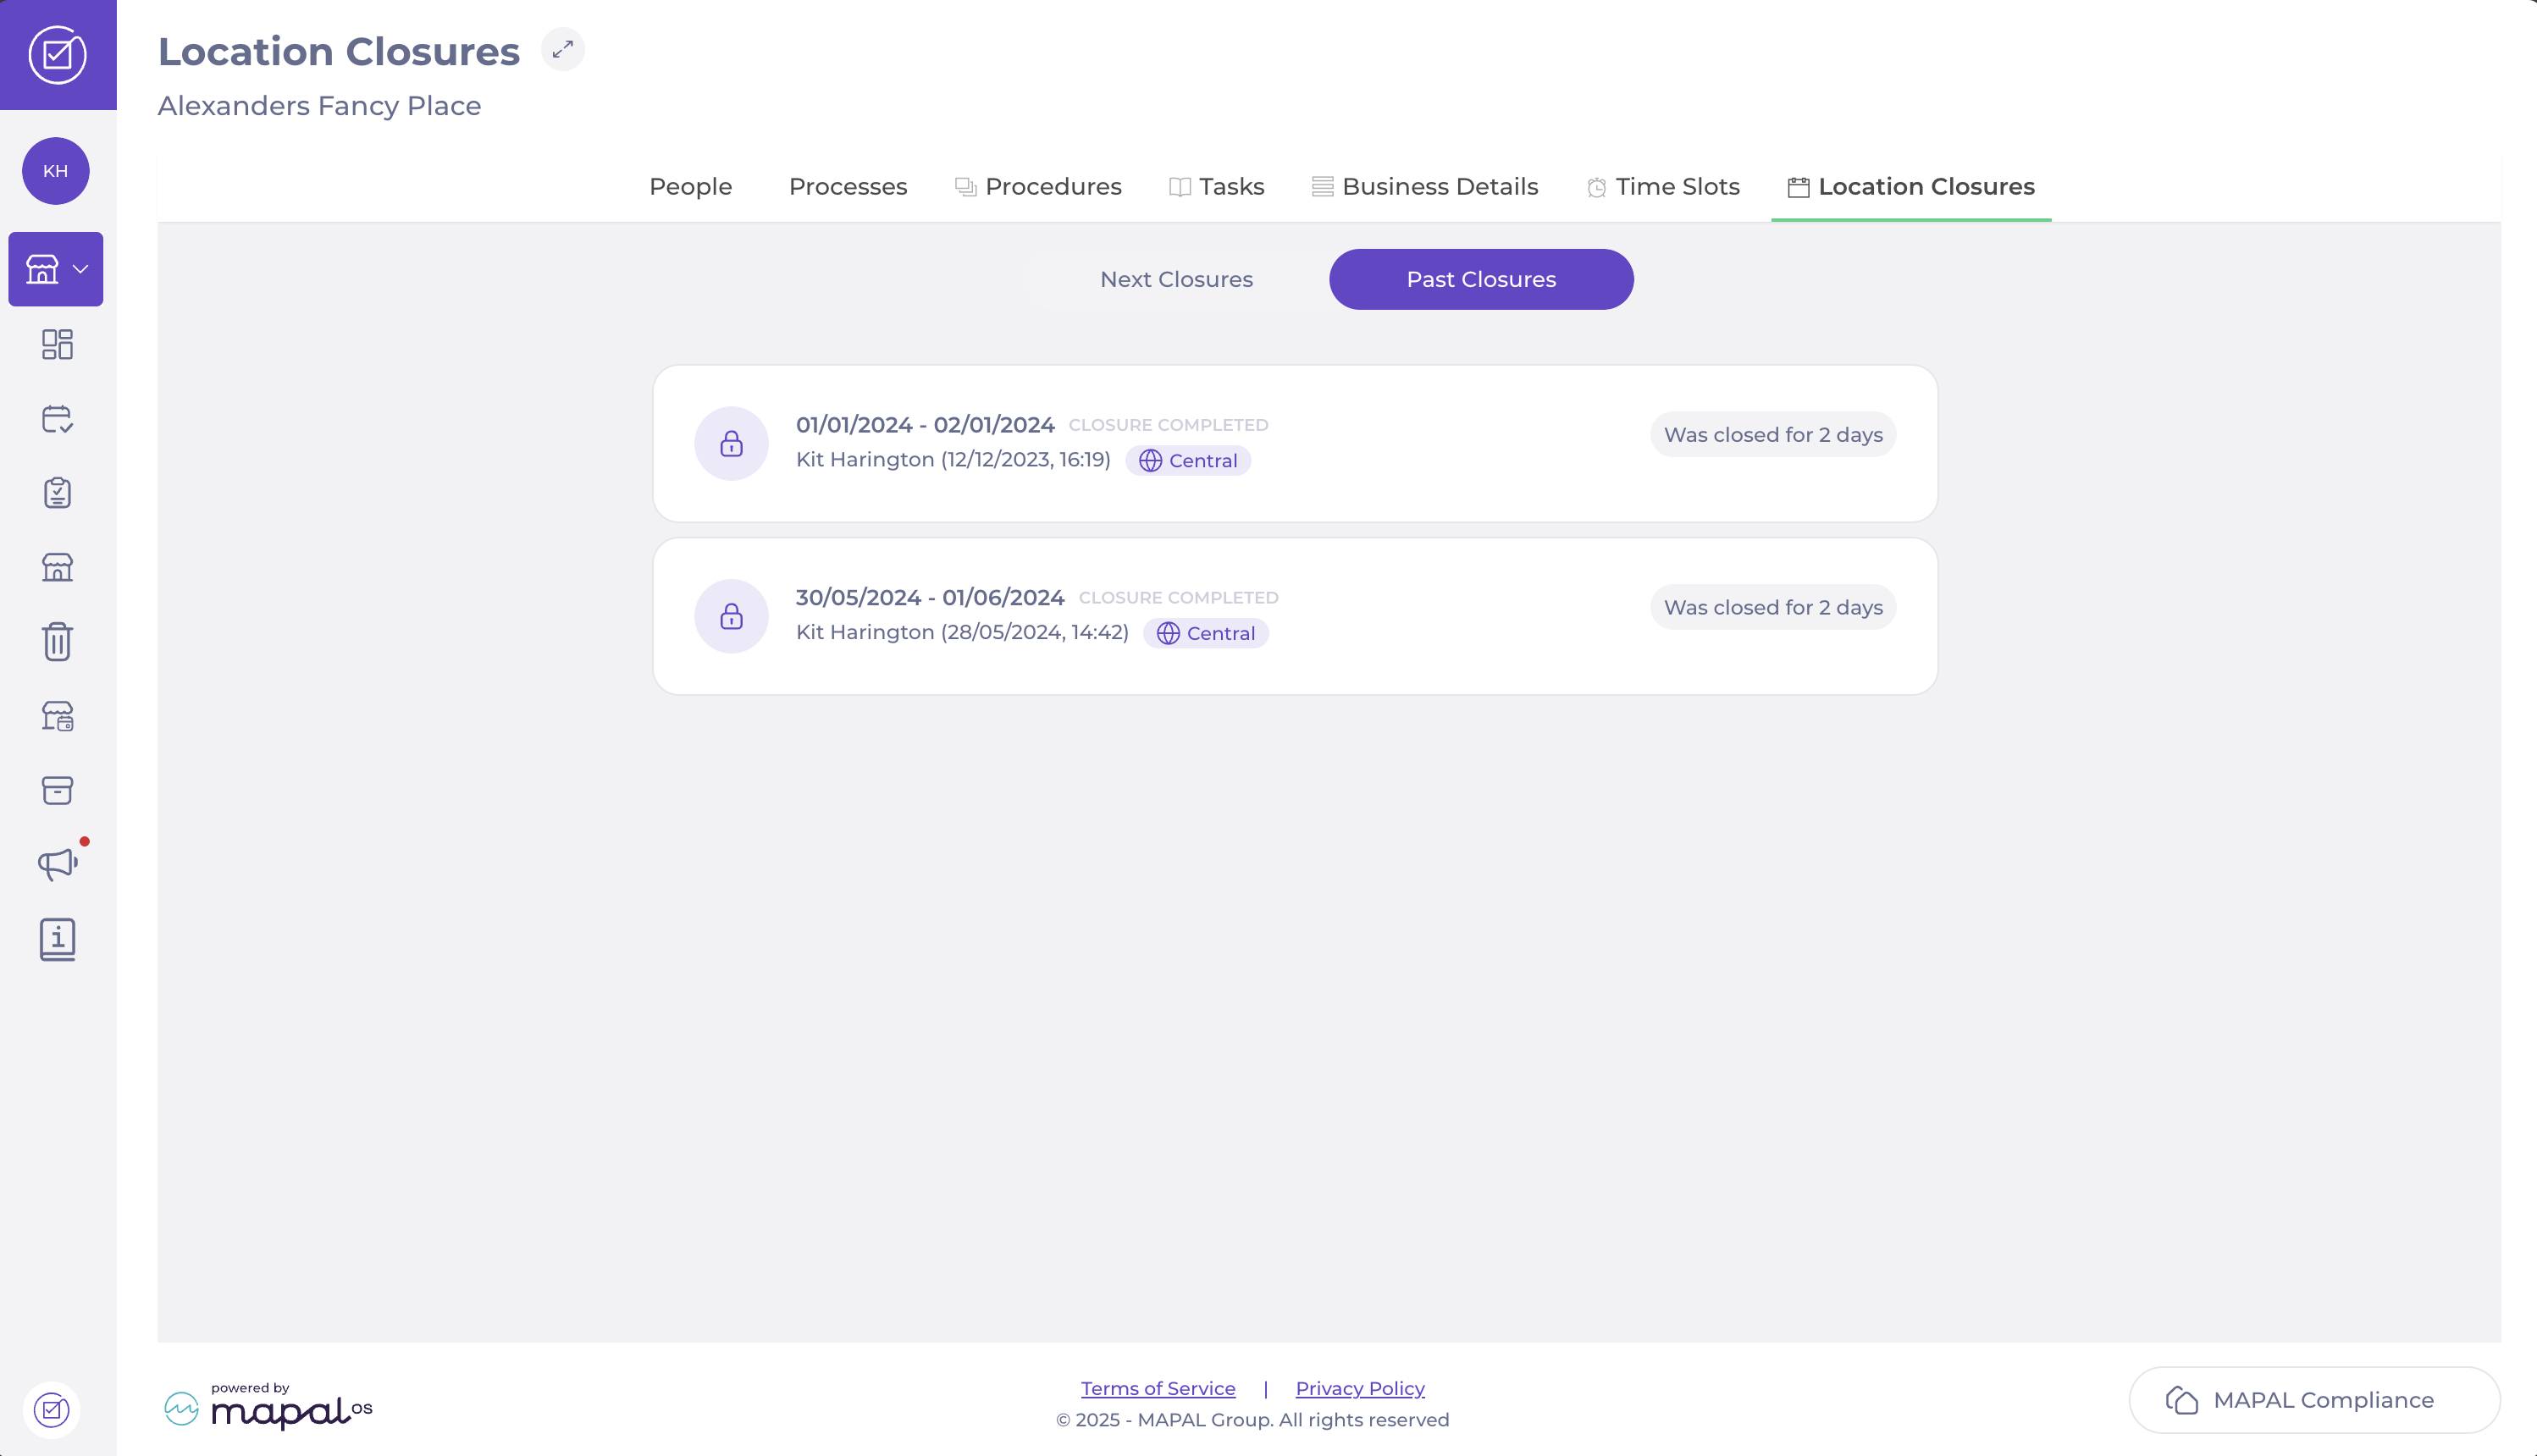Click CLOSURE COMPLETED label on 01/01/2024 row

[x=1168, y=426]
